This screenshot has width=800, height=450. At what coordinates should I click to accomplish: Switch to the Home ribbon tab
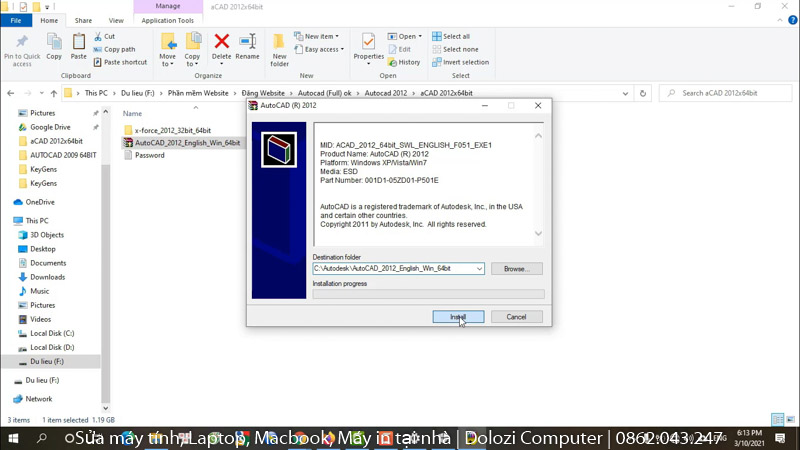(49, 20)
